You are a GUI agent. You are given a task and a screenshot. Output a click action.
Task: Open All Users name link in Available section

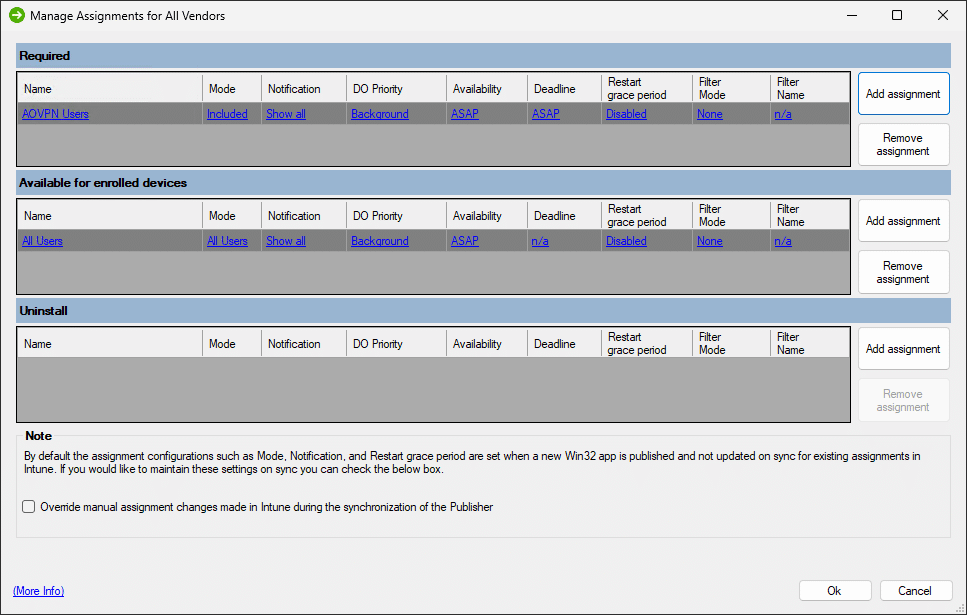point(42,241)
